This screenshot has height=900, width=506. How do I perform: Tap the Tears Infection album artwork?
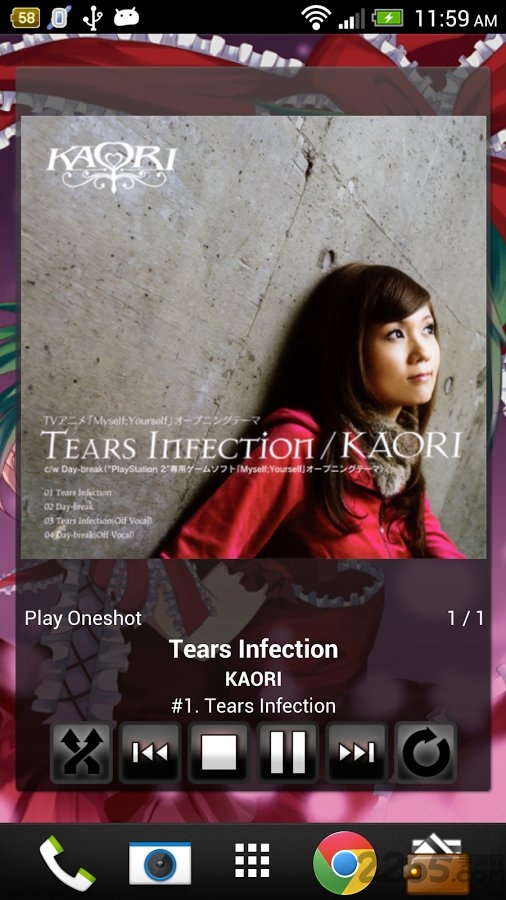pos(254,337)
